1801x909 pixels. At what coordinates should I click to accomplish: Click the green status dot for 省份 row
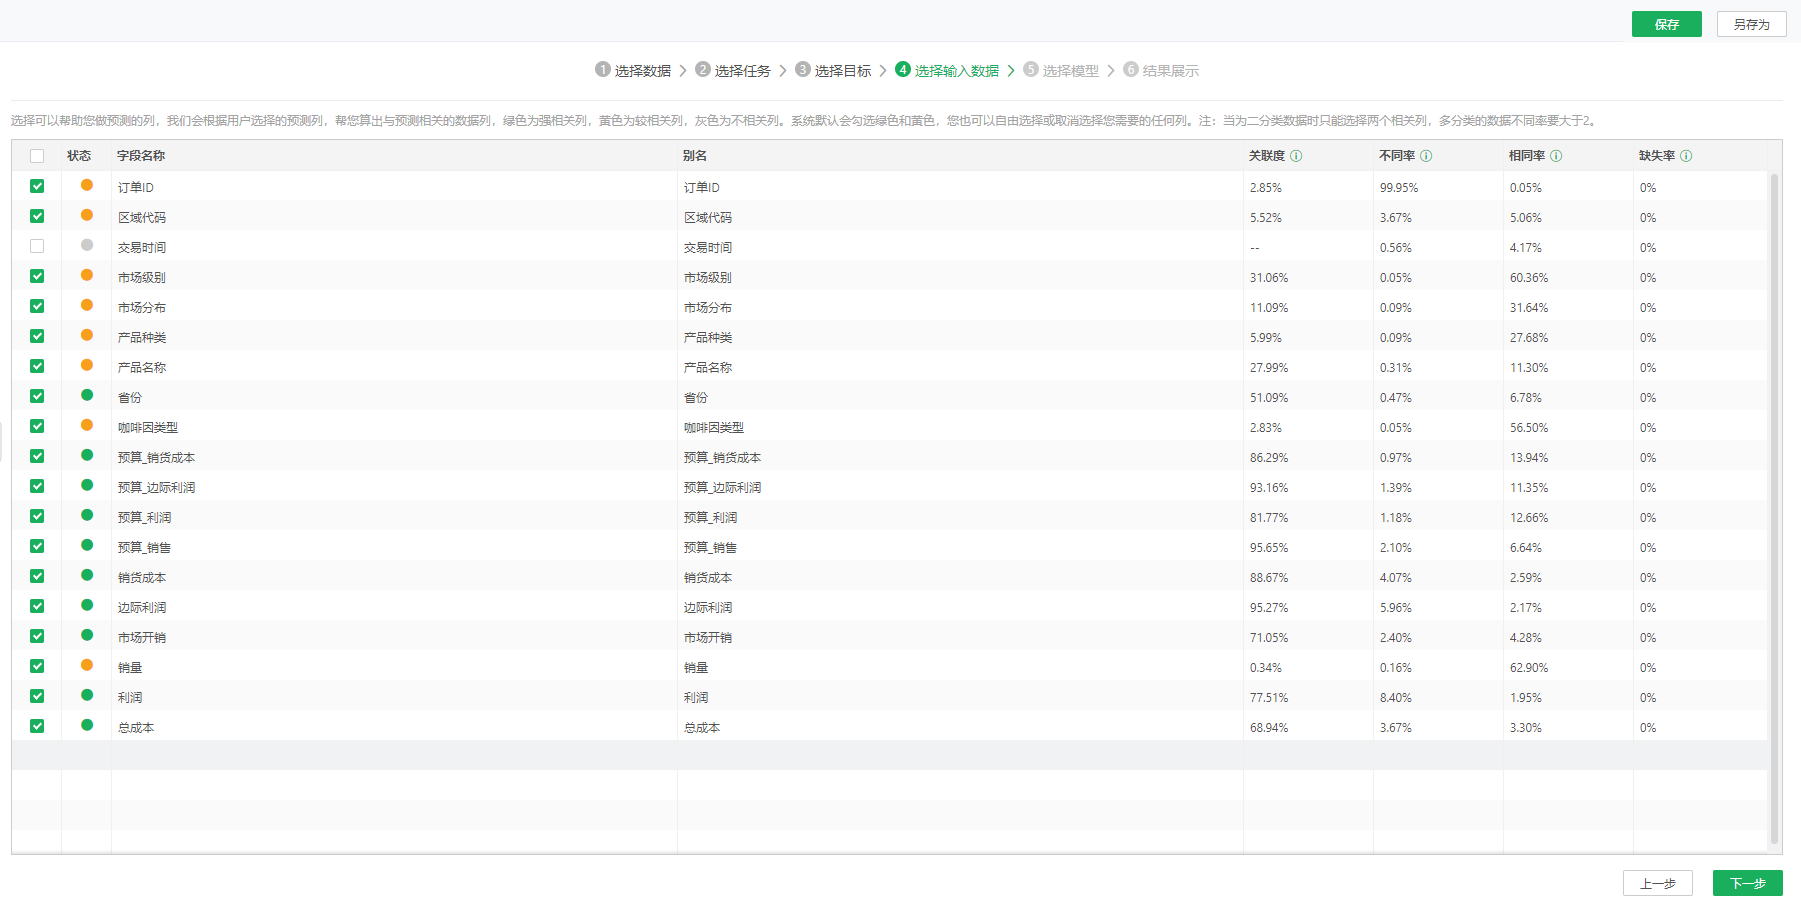pyautogui.click(x=87, y=396)
